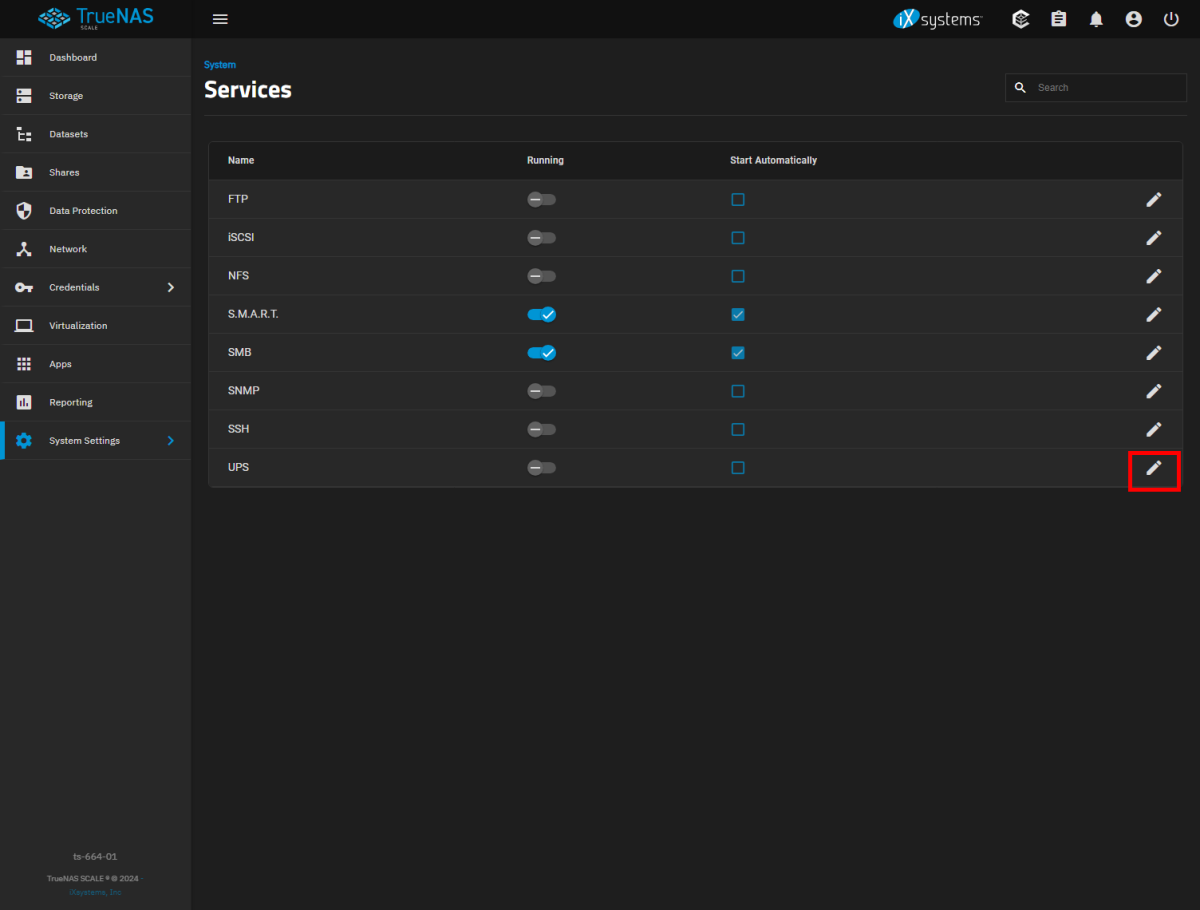Image resolution: width=1200 pixels, height=910 pixels.
Task: Open the iXsystems, Inc. footer link
Action: click(95, 892)
